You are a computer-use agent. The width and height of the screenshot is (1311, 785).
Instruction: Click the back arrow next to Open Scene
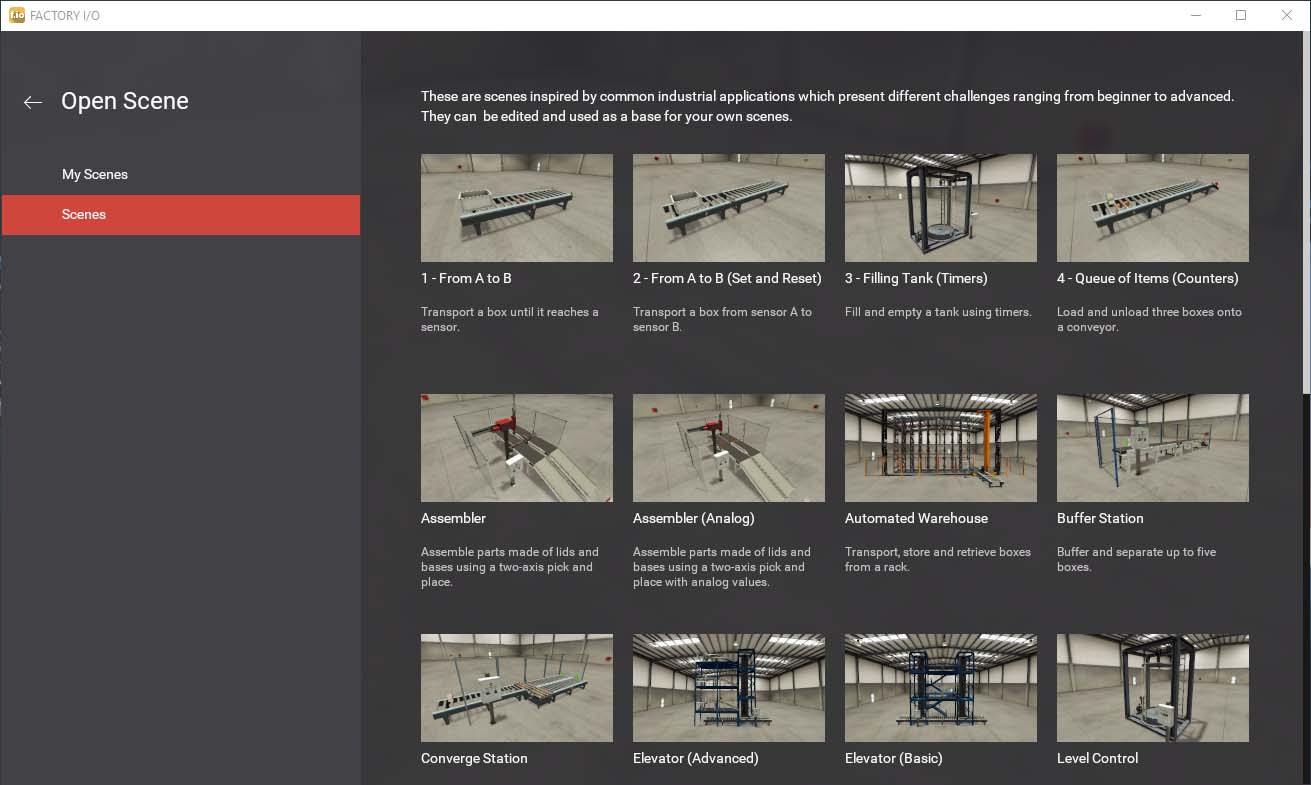pos(33,102)
